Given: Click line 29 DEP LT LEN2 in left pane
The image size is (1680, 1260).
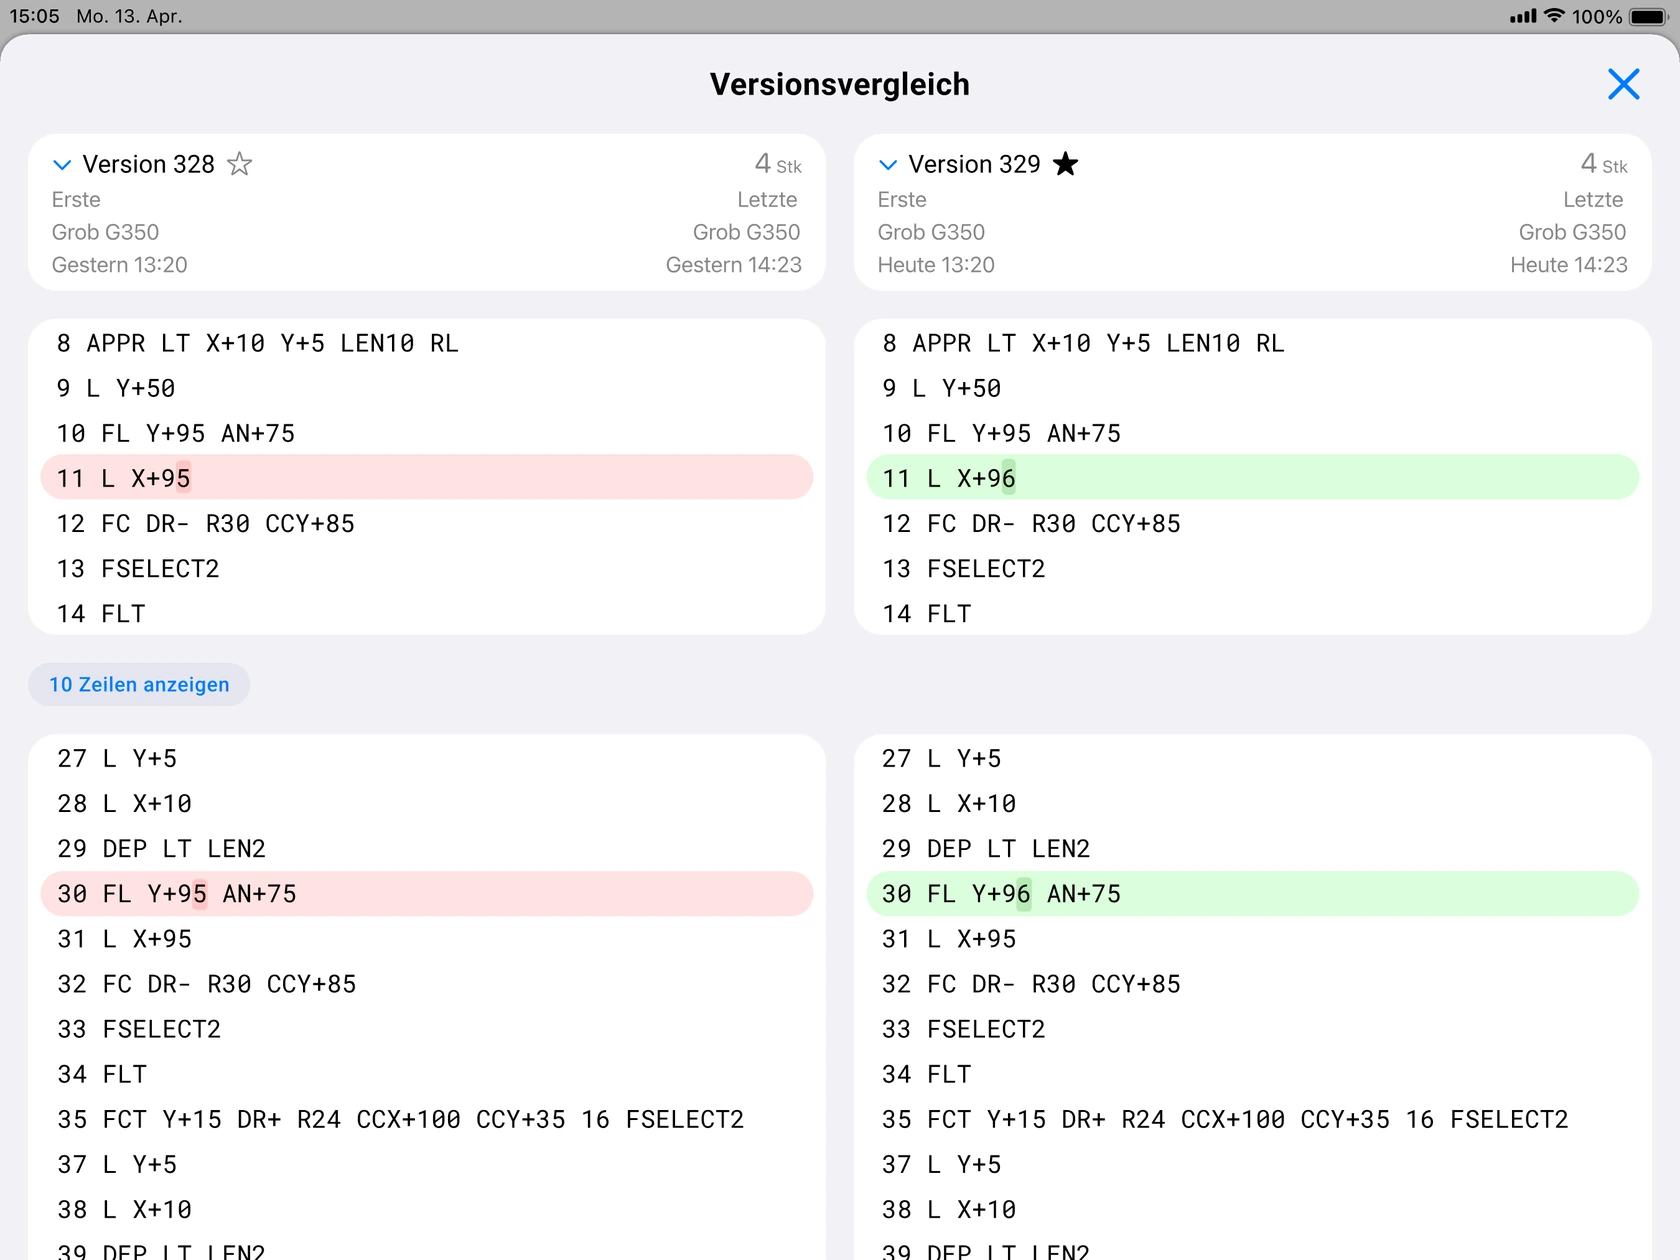Looking at the screenshot, I should coord(162,849).
